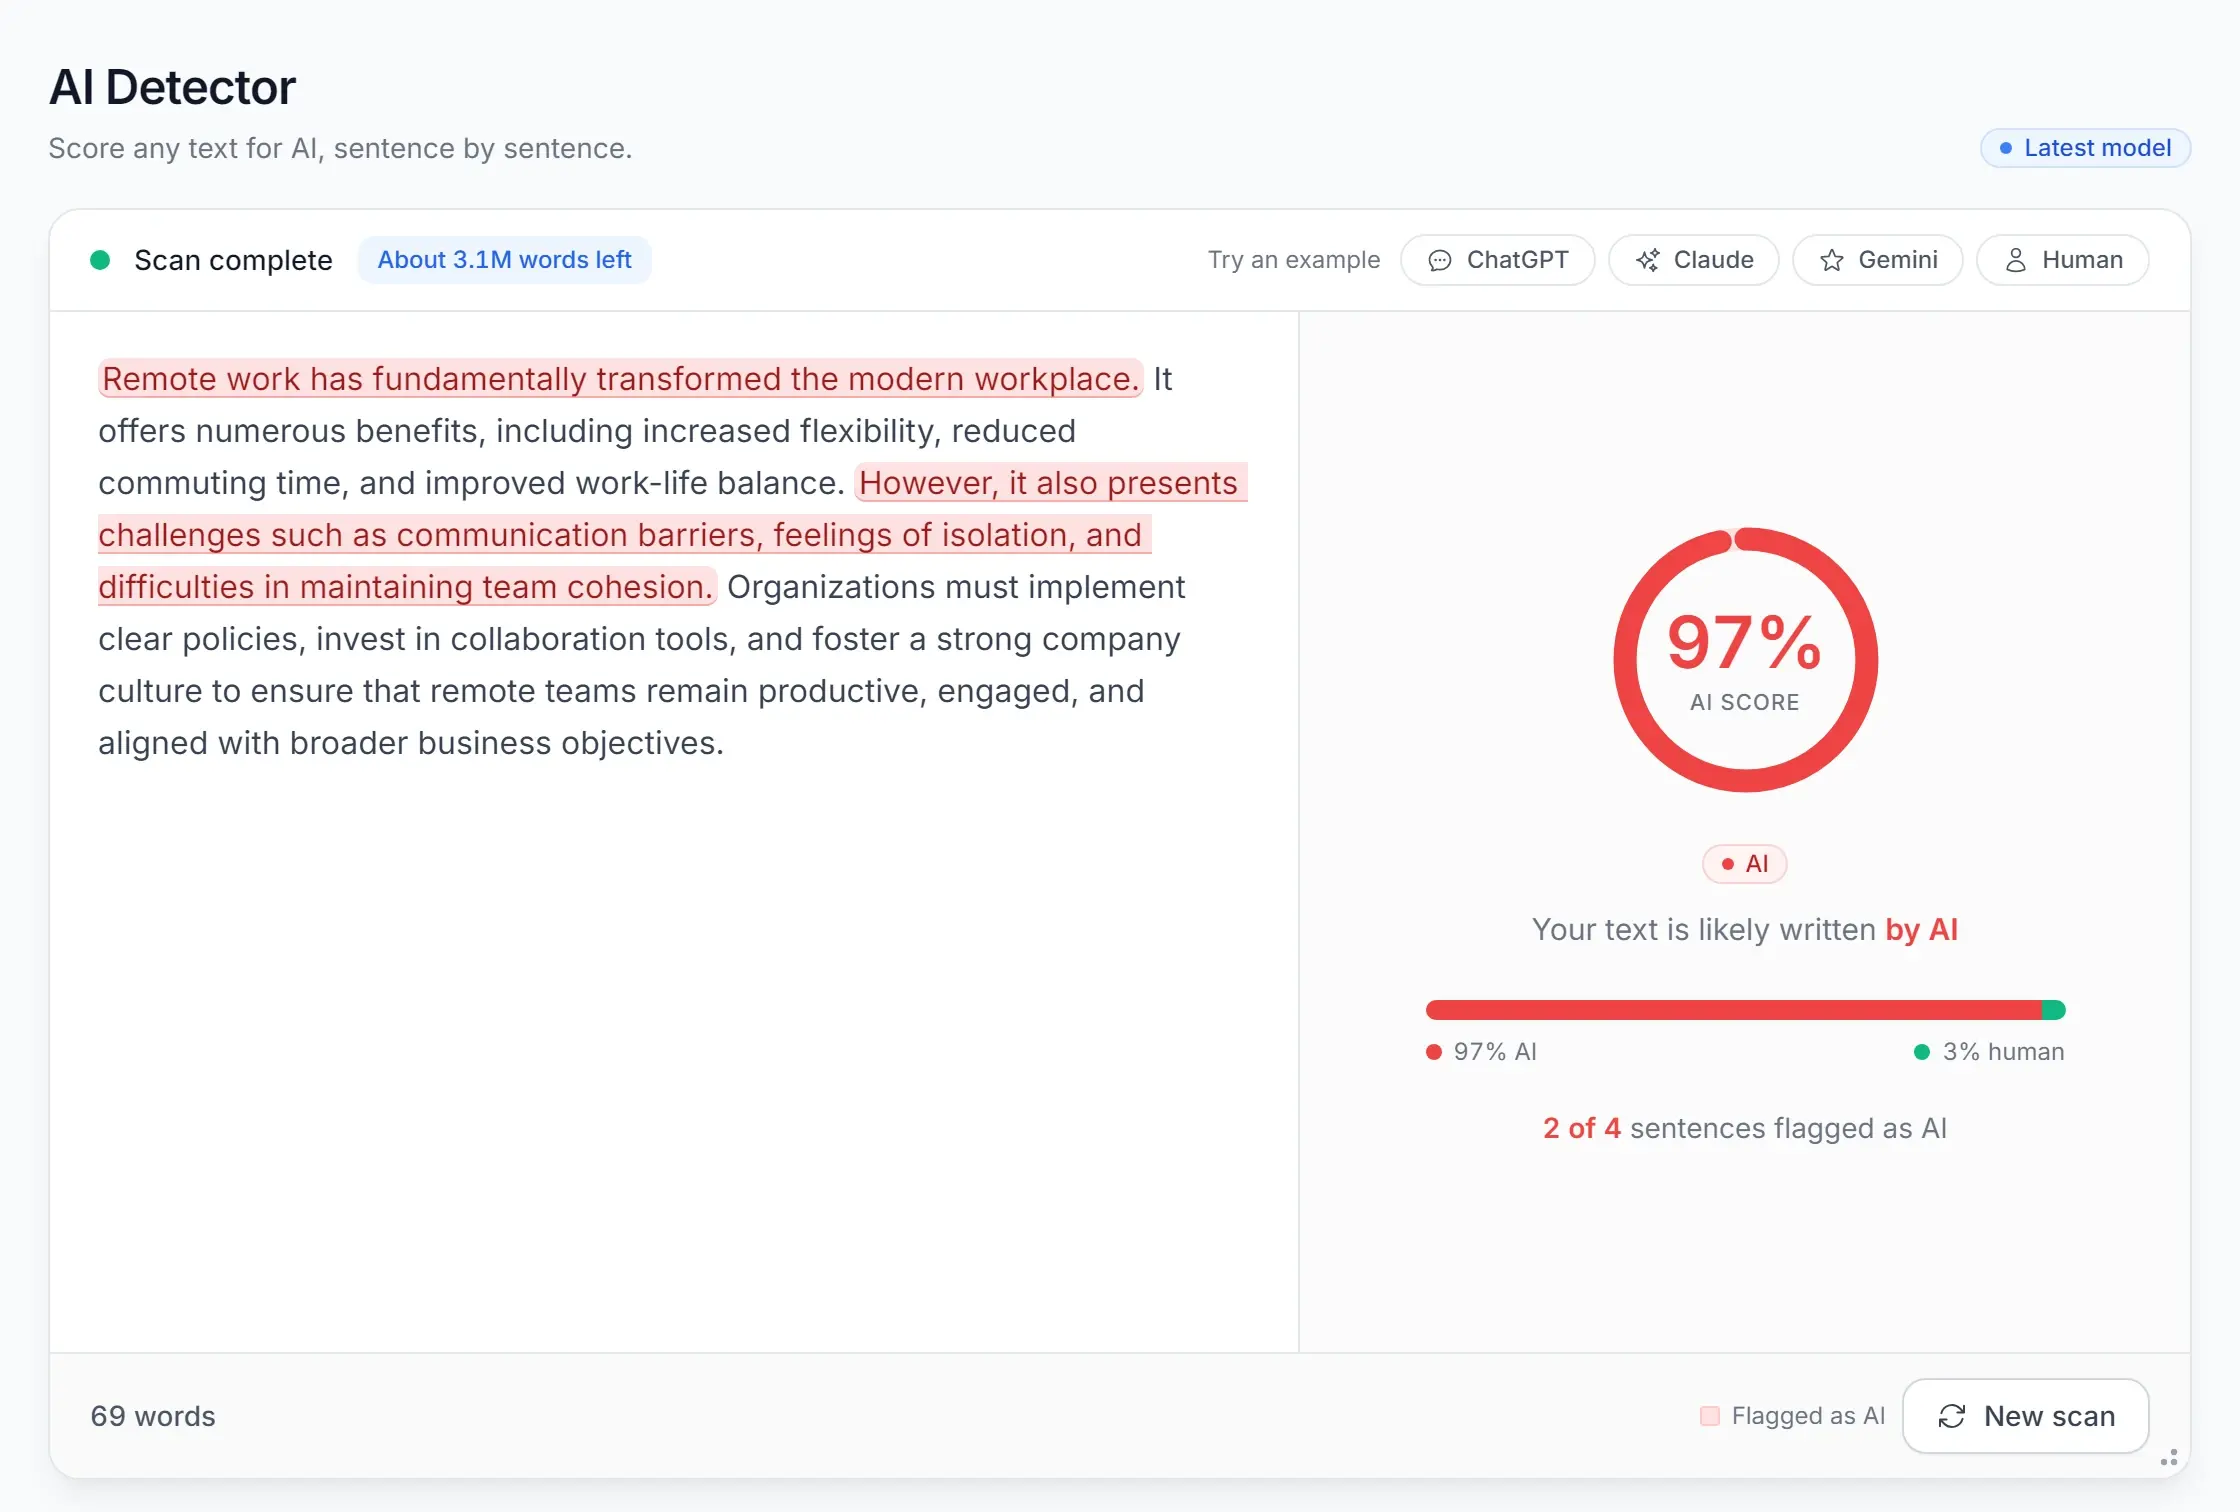Viewport: 2240px width, 1512px height.
Task: Click the 'Flagged as AI' legend text
Action: pyautogui.click(x=1808, y=1416)
